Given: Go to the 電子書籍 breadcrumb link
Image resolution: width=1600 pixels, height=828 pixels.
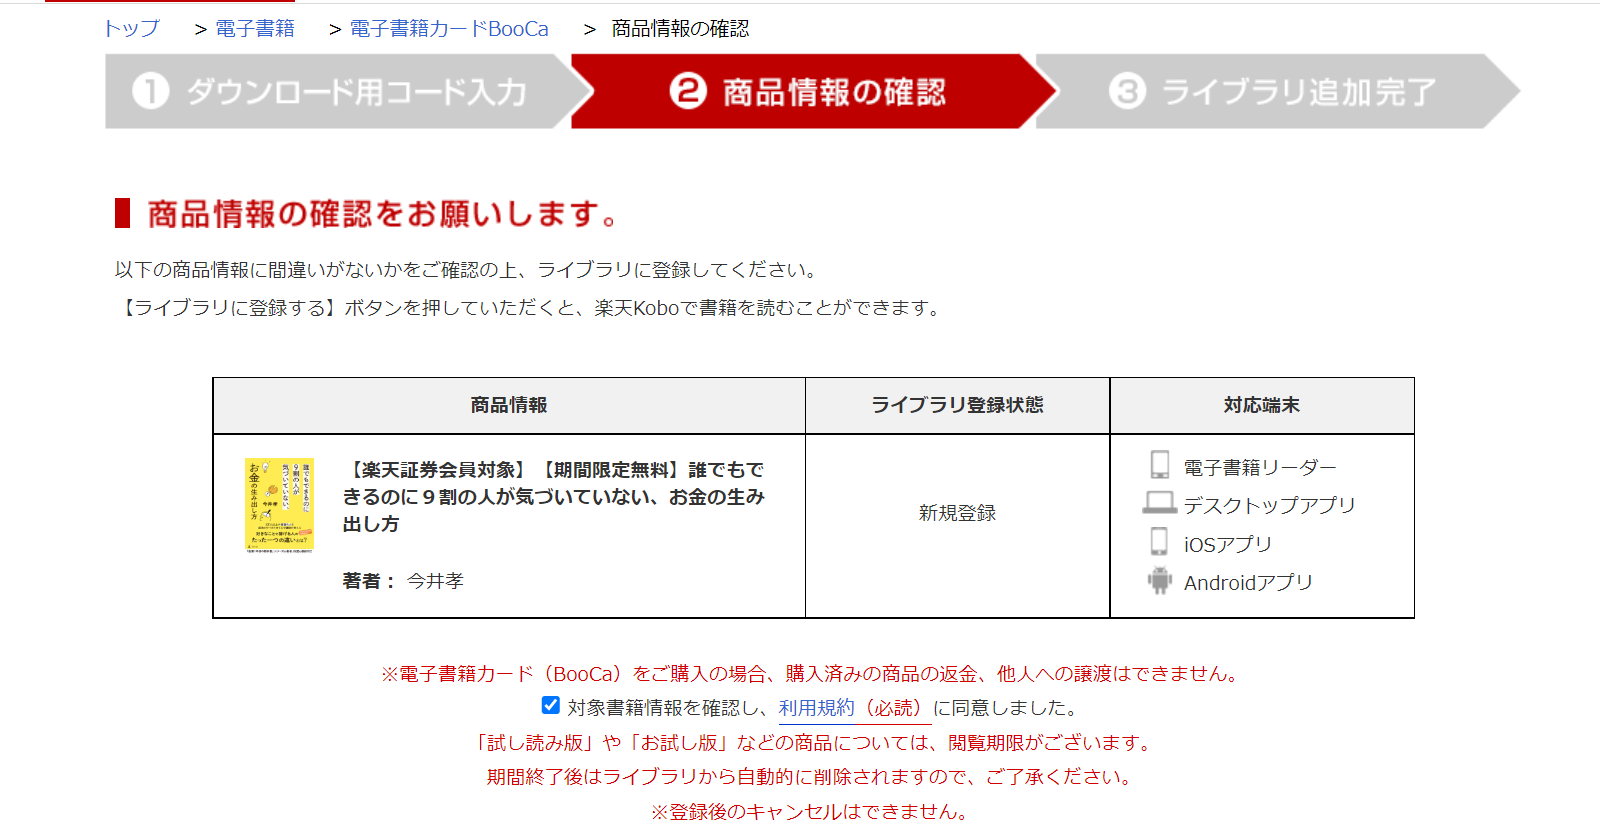Looking at the screenshot, I should pos(255,28).
